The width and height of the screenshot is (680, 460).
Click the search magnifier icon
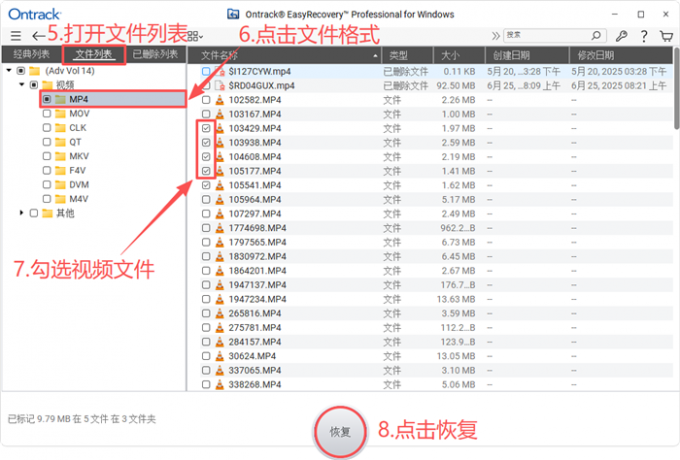596,35
